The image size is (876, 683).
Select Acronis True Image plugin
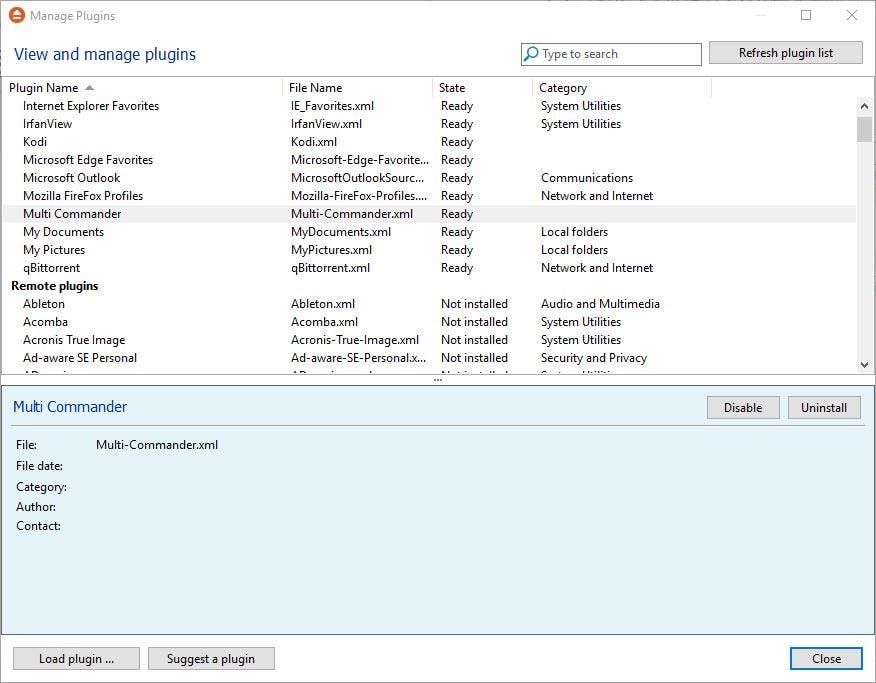tap(429, 340)
